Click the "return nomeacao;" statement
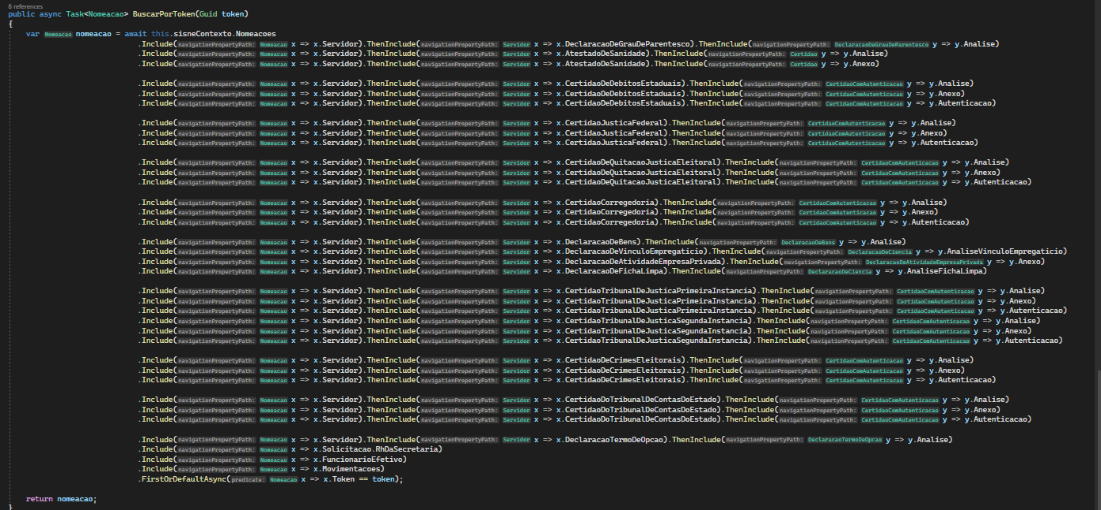The height and width of the screenshot is (510, 1101). point(62,499)
